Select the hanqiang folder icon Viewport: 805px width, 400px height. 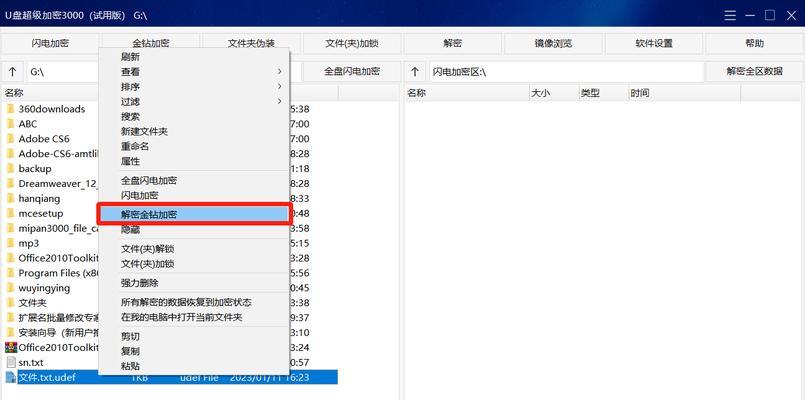10,198
